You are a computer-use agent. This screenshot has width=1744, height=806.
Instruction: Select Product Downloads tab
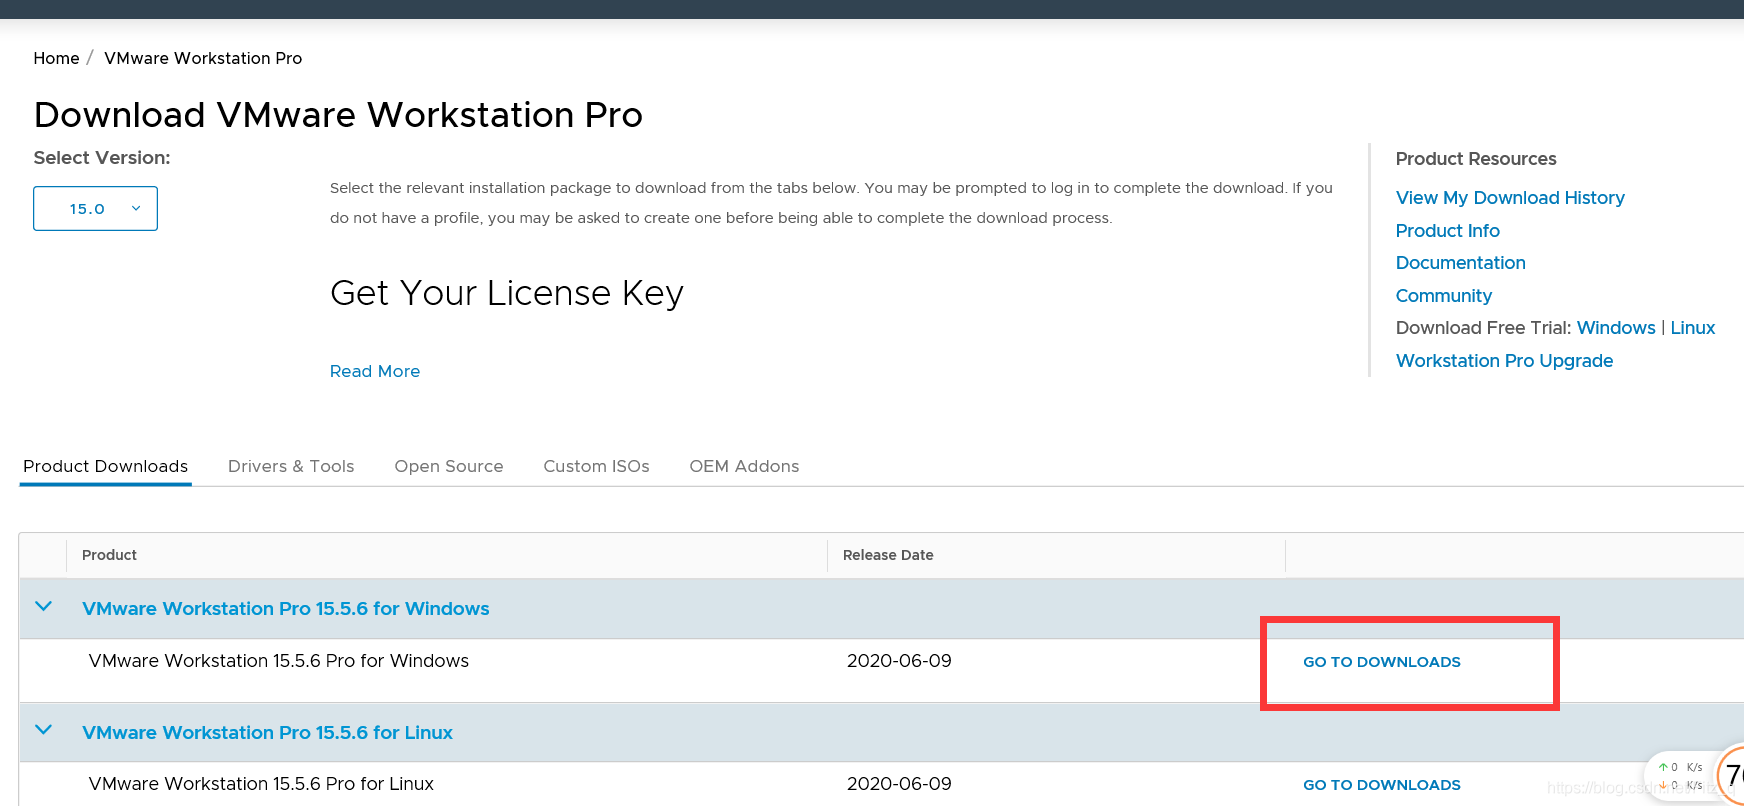(x=105, y=466)
